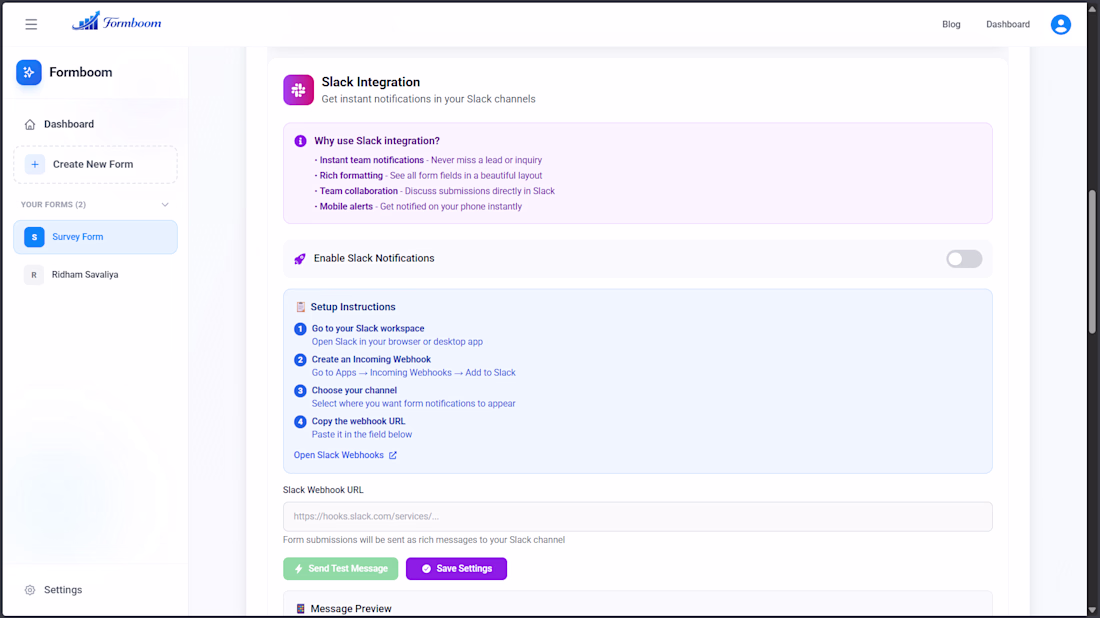The width and height of the screenshot is (1100, 618).
Task: Click 'Mobile alerts' bullet text
Action: (346, 206)
